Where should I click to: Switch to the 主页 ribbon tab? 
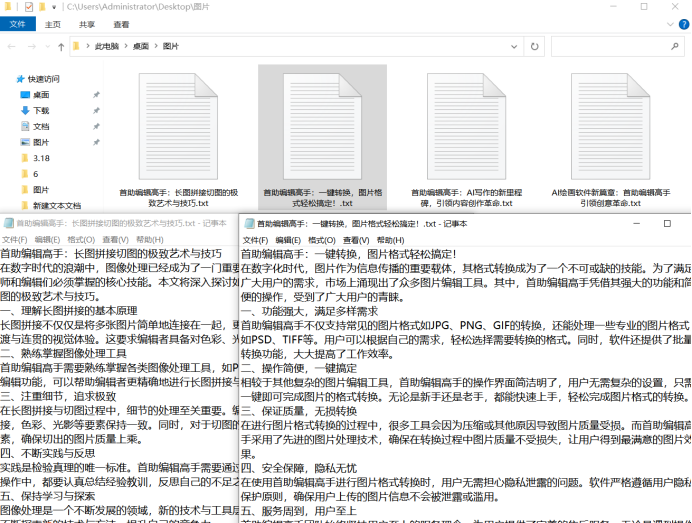pyautogui.click(x=53, y=25)
